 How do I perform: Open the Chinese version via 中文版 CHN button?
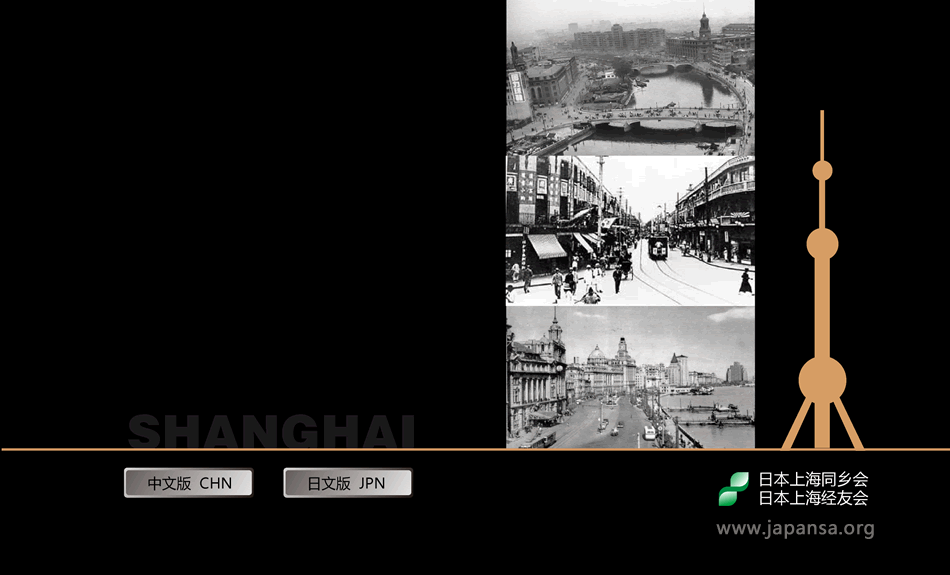click(188, 483)
